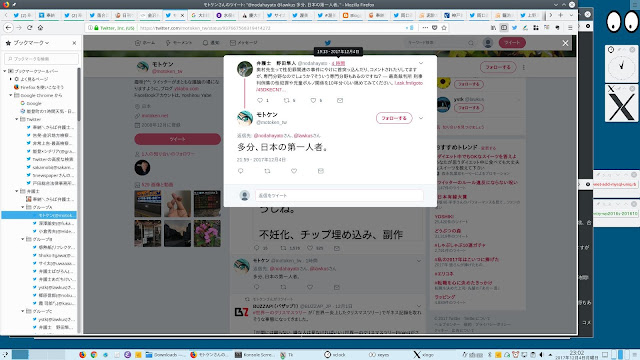Click the Twitter keyword search box

440,42
